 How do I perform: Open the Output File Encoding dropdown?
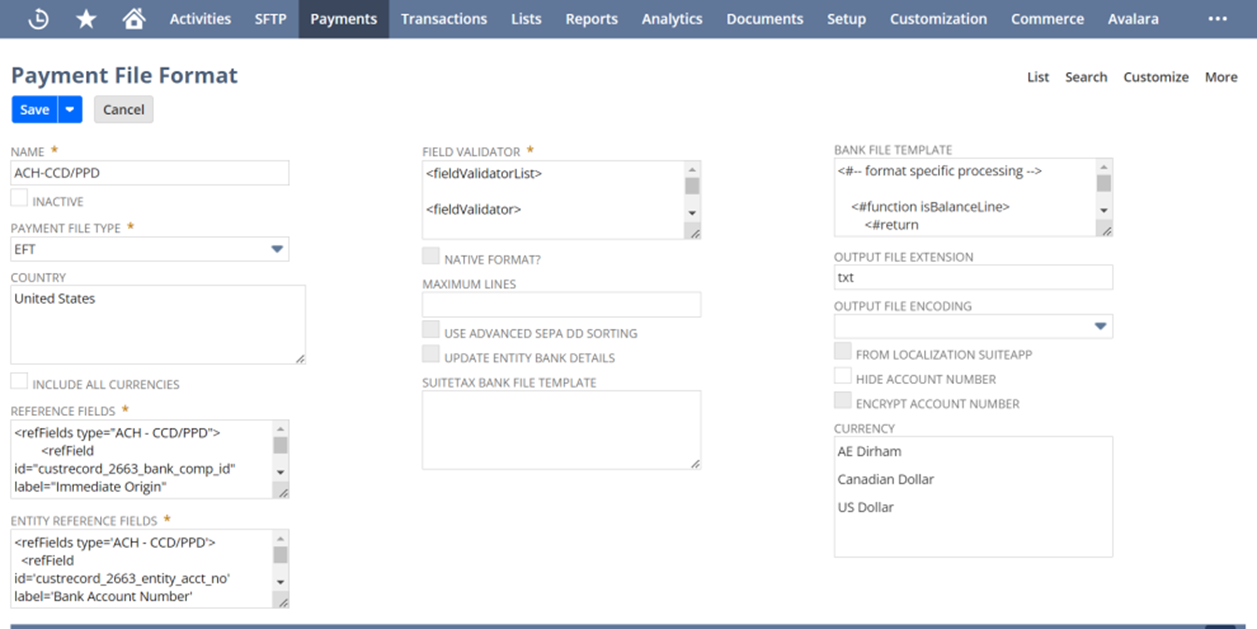coord(1100,325)
